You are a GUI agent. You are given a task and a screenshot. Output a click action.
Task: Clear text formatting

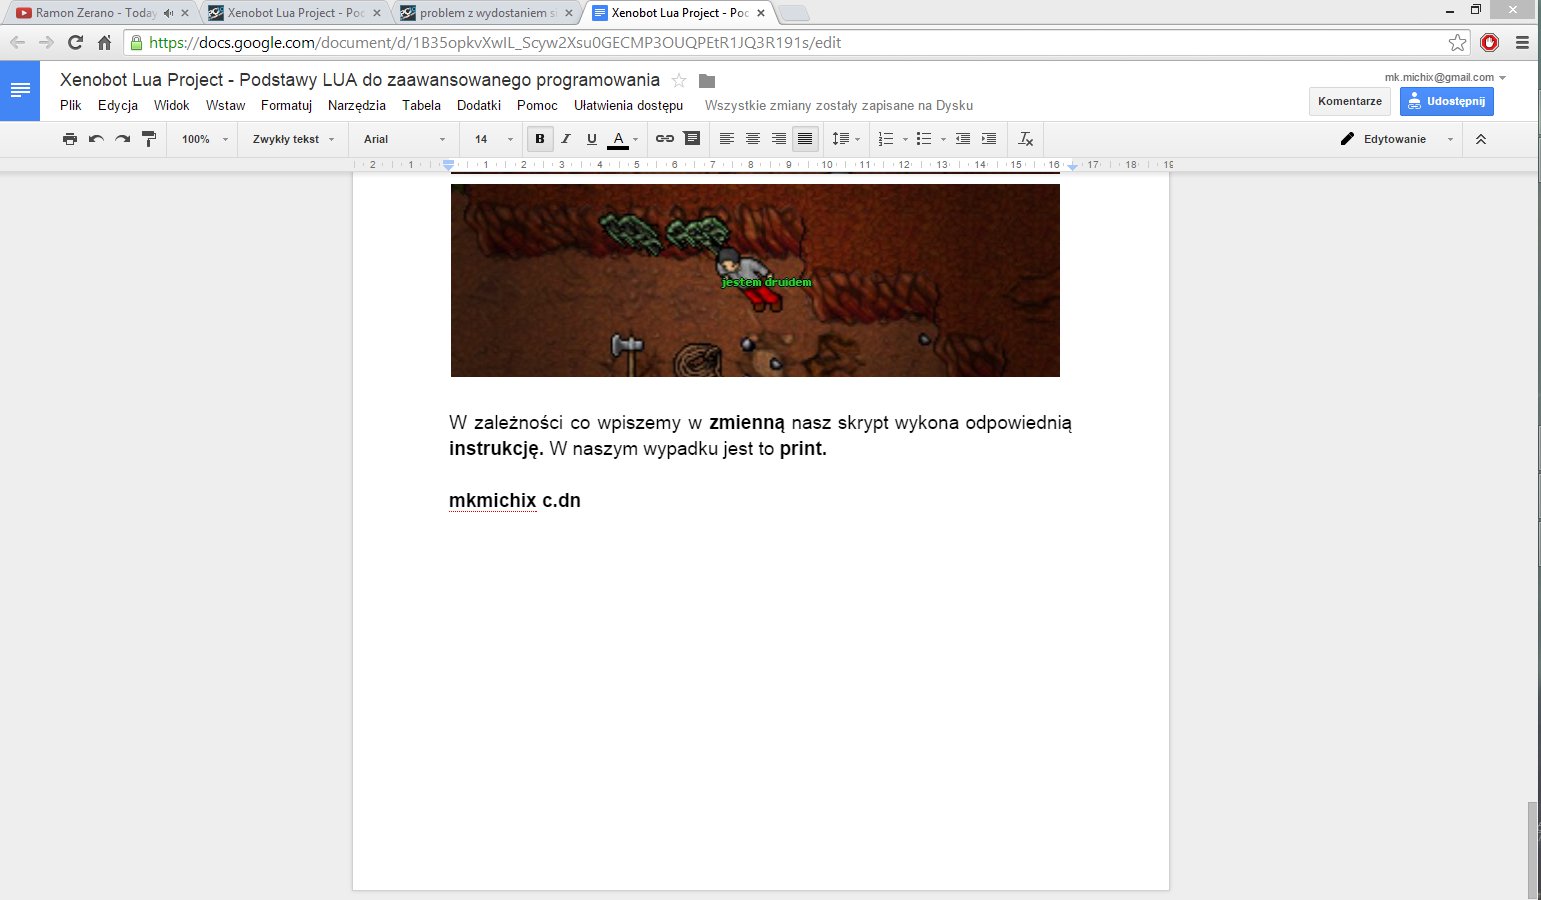pos(1026,139)
